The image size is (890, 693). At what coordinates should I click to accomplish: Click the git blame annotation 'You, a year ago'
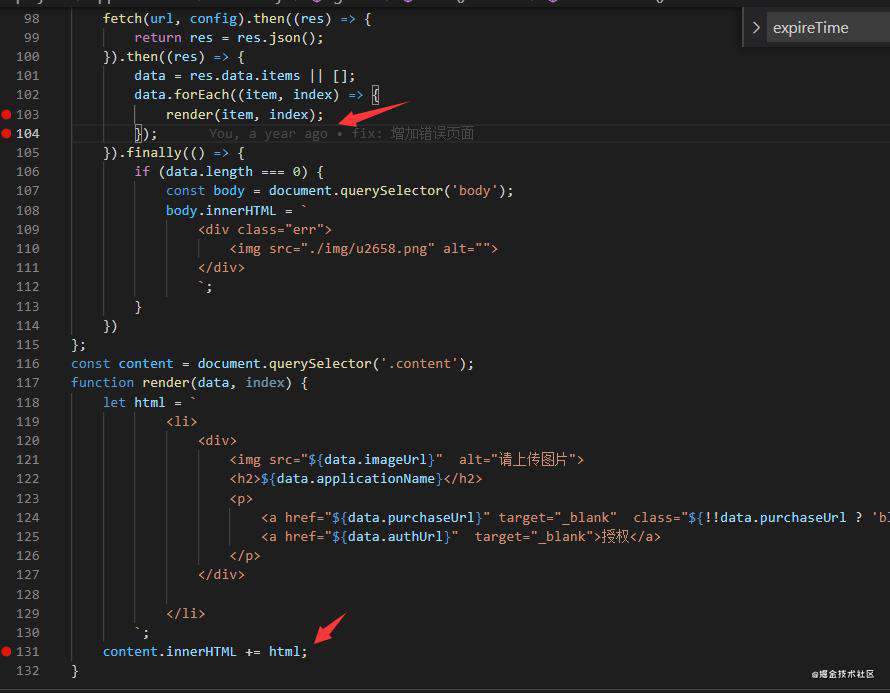point(268,134)
